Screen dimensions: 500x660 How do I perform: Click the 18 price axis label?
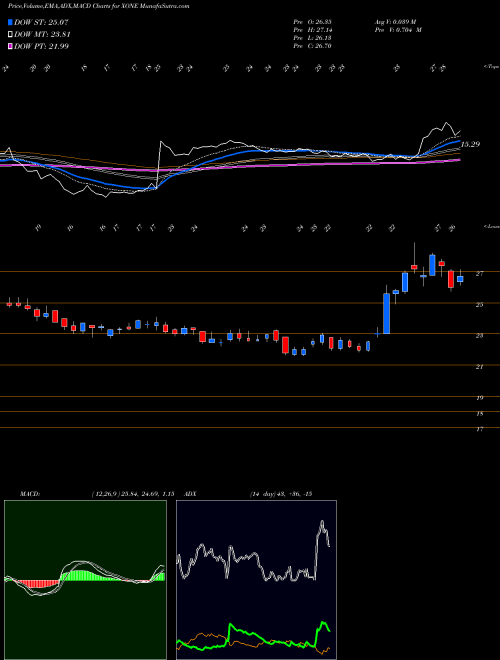coord(479,414)
